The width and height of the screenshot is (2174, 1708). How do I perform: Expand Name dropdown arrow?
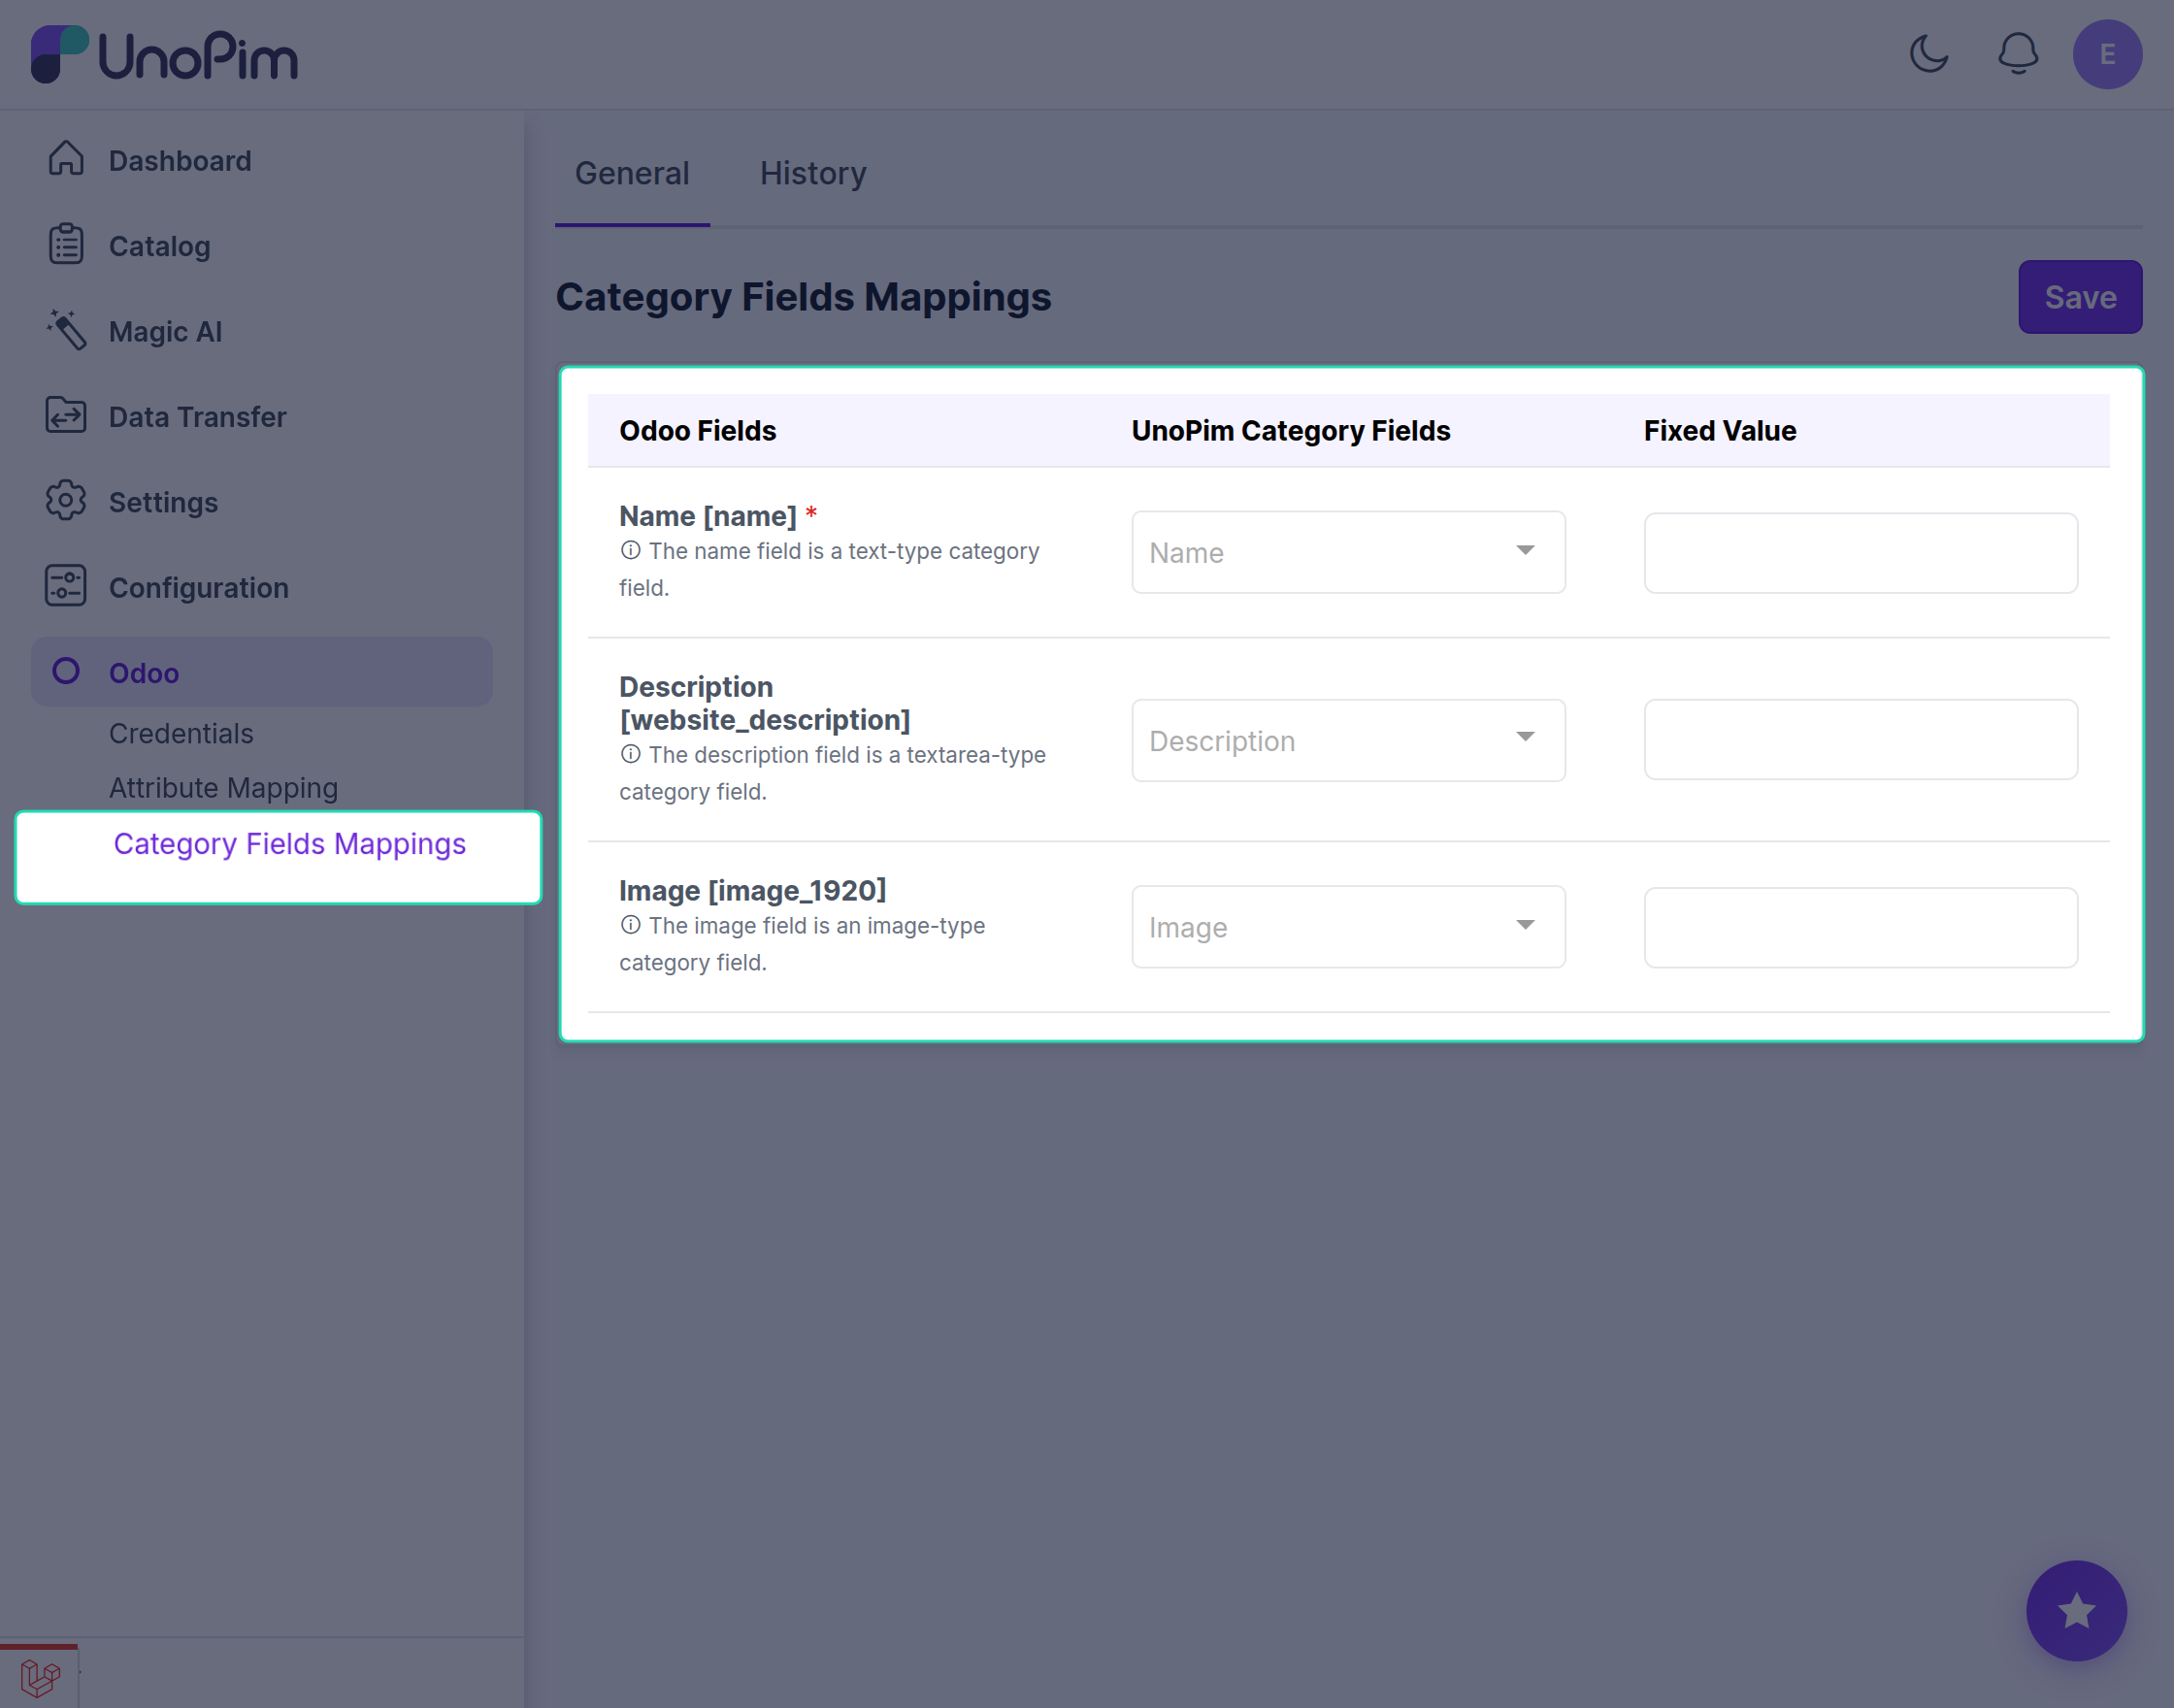tap(1525, 550)
